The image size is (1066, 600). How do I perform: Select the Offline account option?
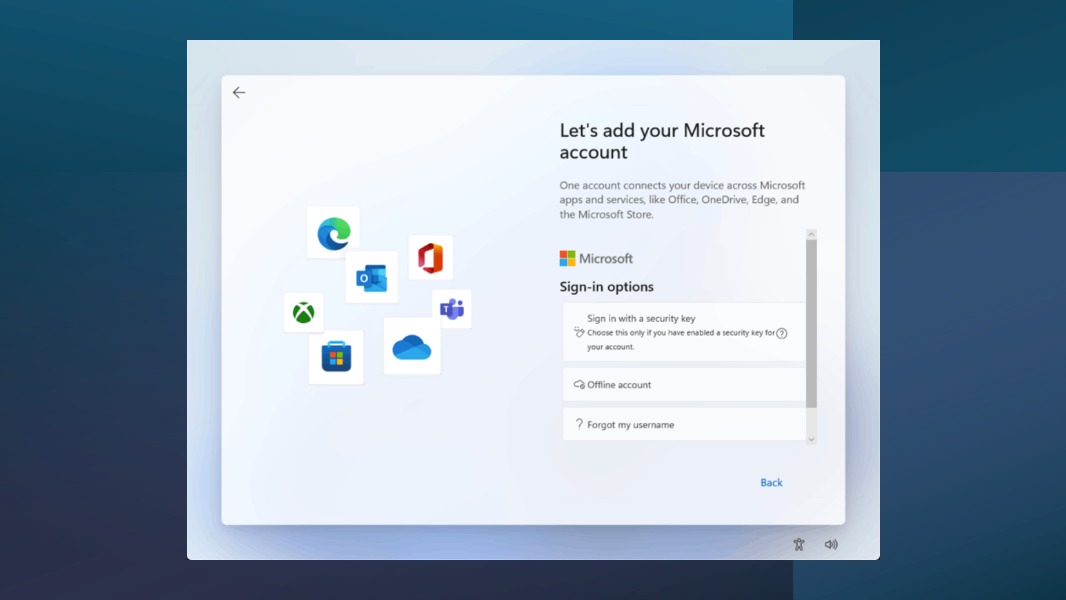(x=684, y=385)
